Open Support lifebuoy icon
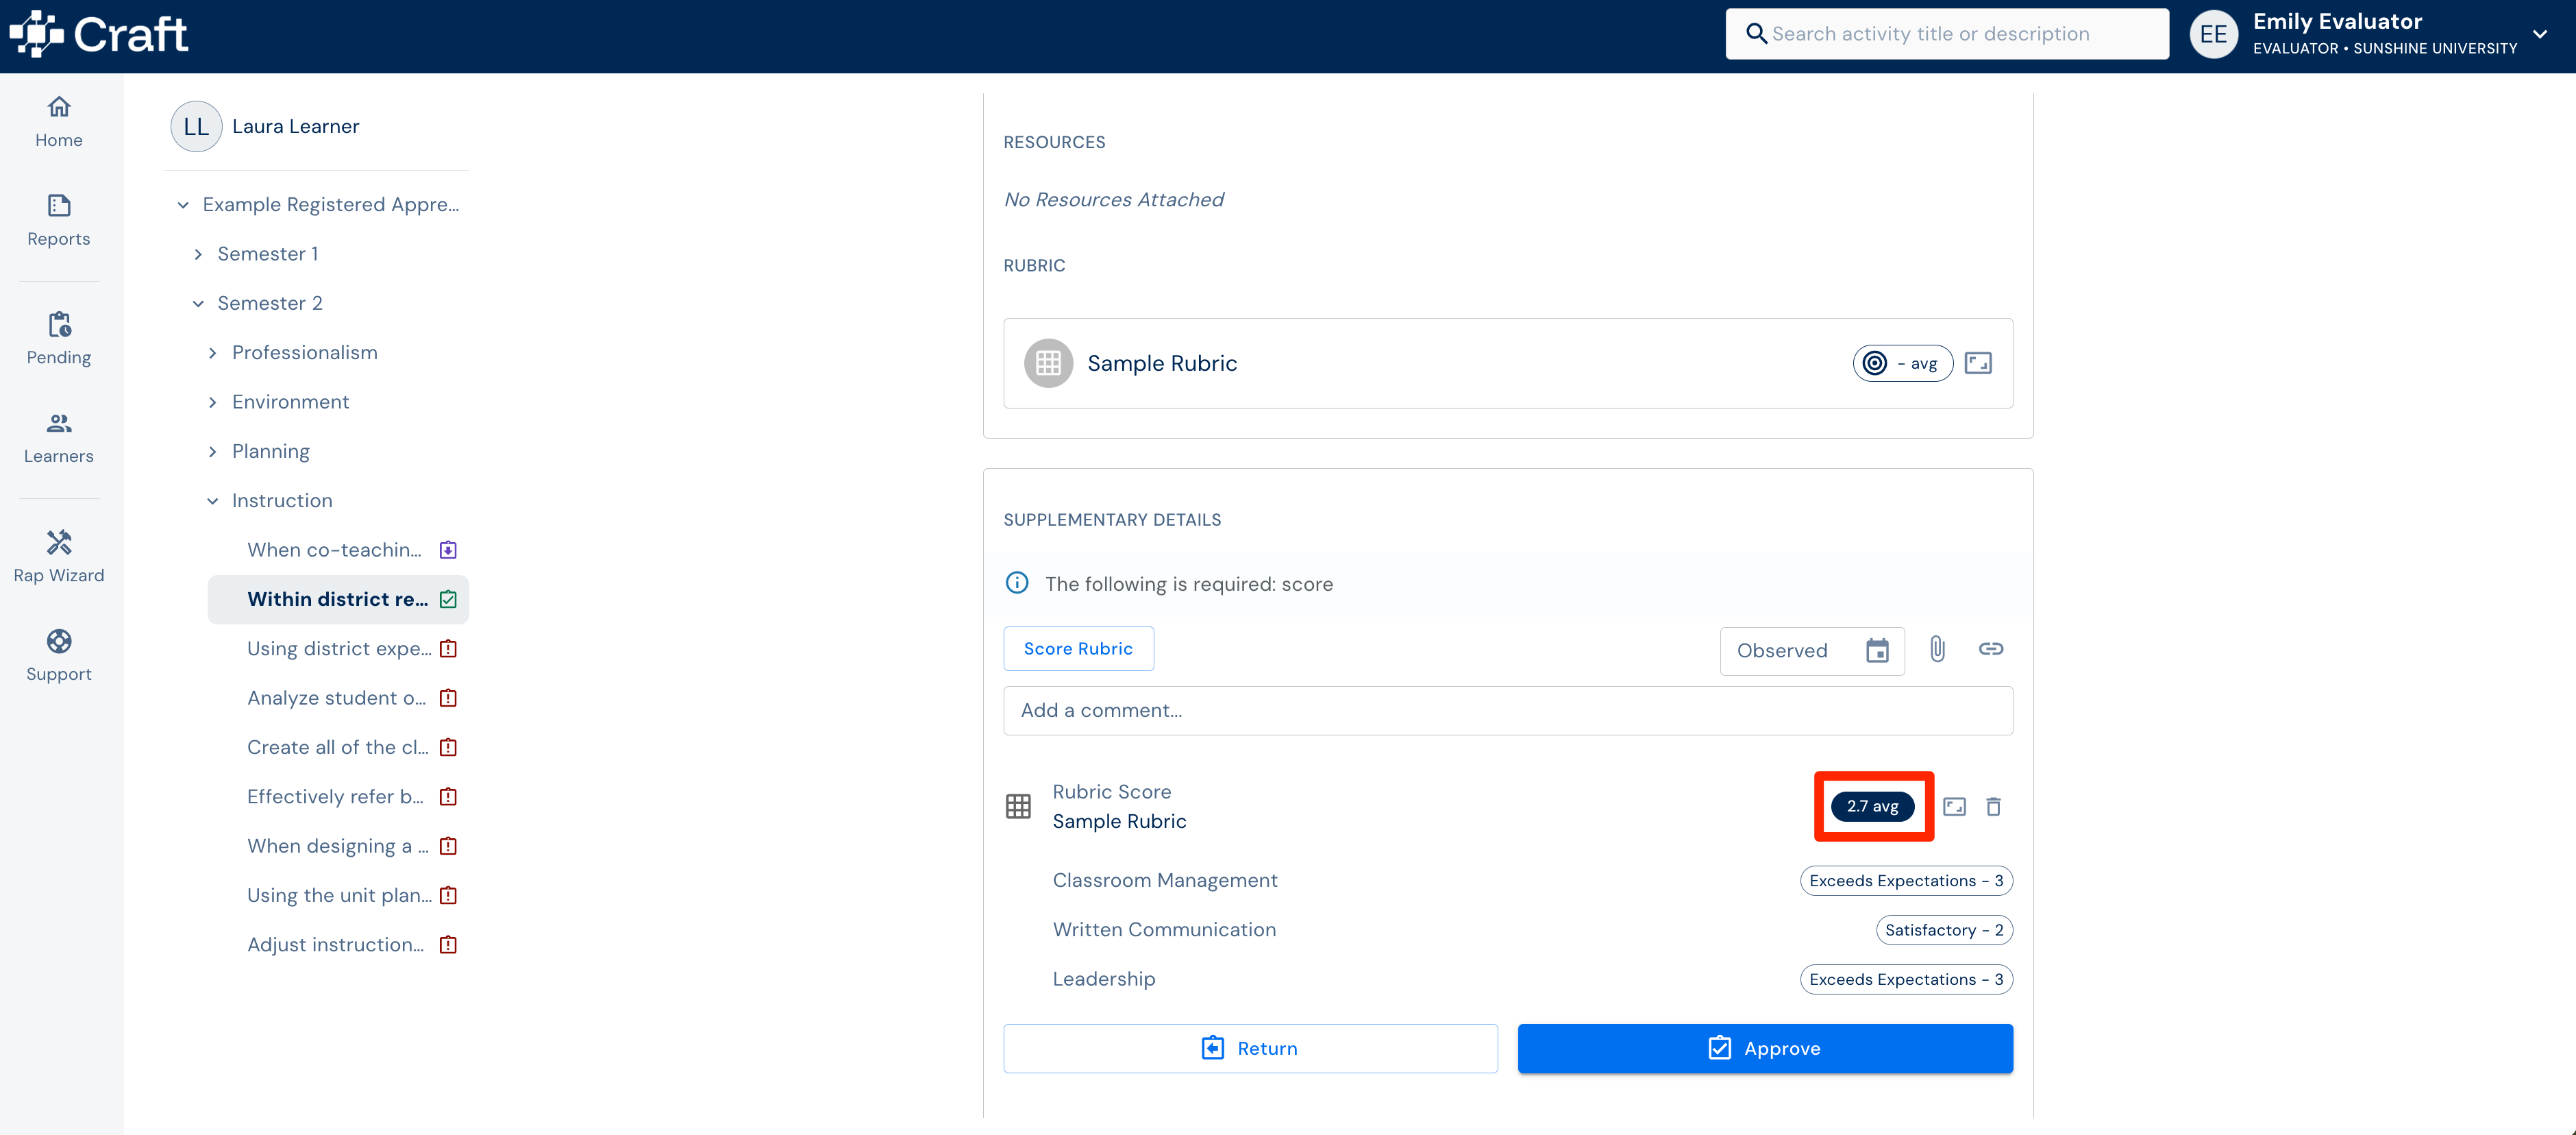Viewport: 2576px width, 1135px height. tap(59, 641)
